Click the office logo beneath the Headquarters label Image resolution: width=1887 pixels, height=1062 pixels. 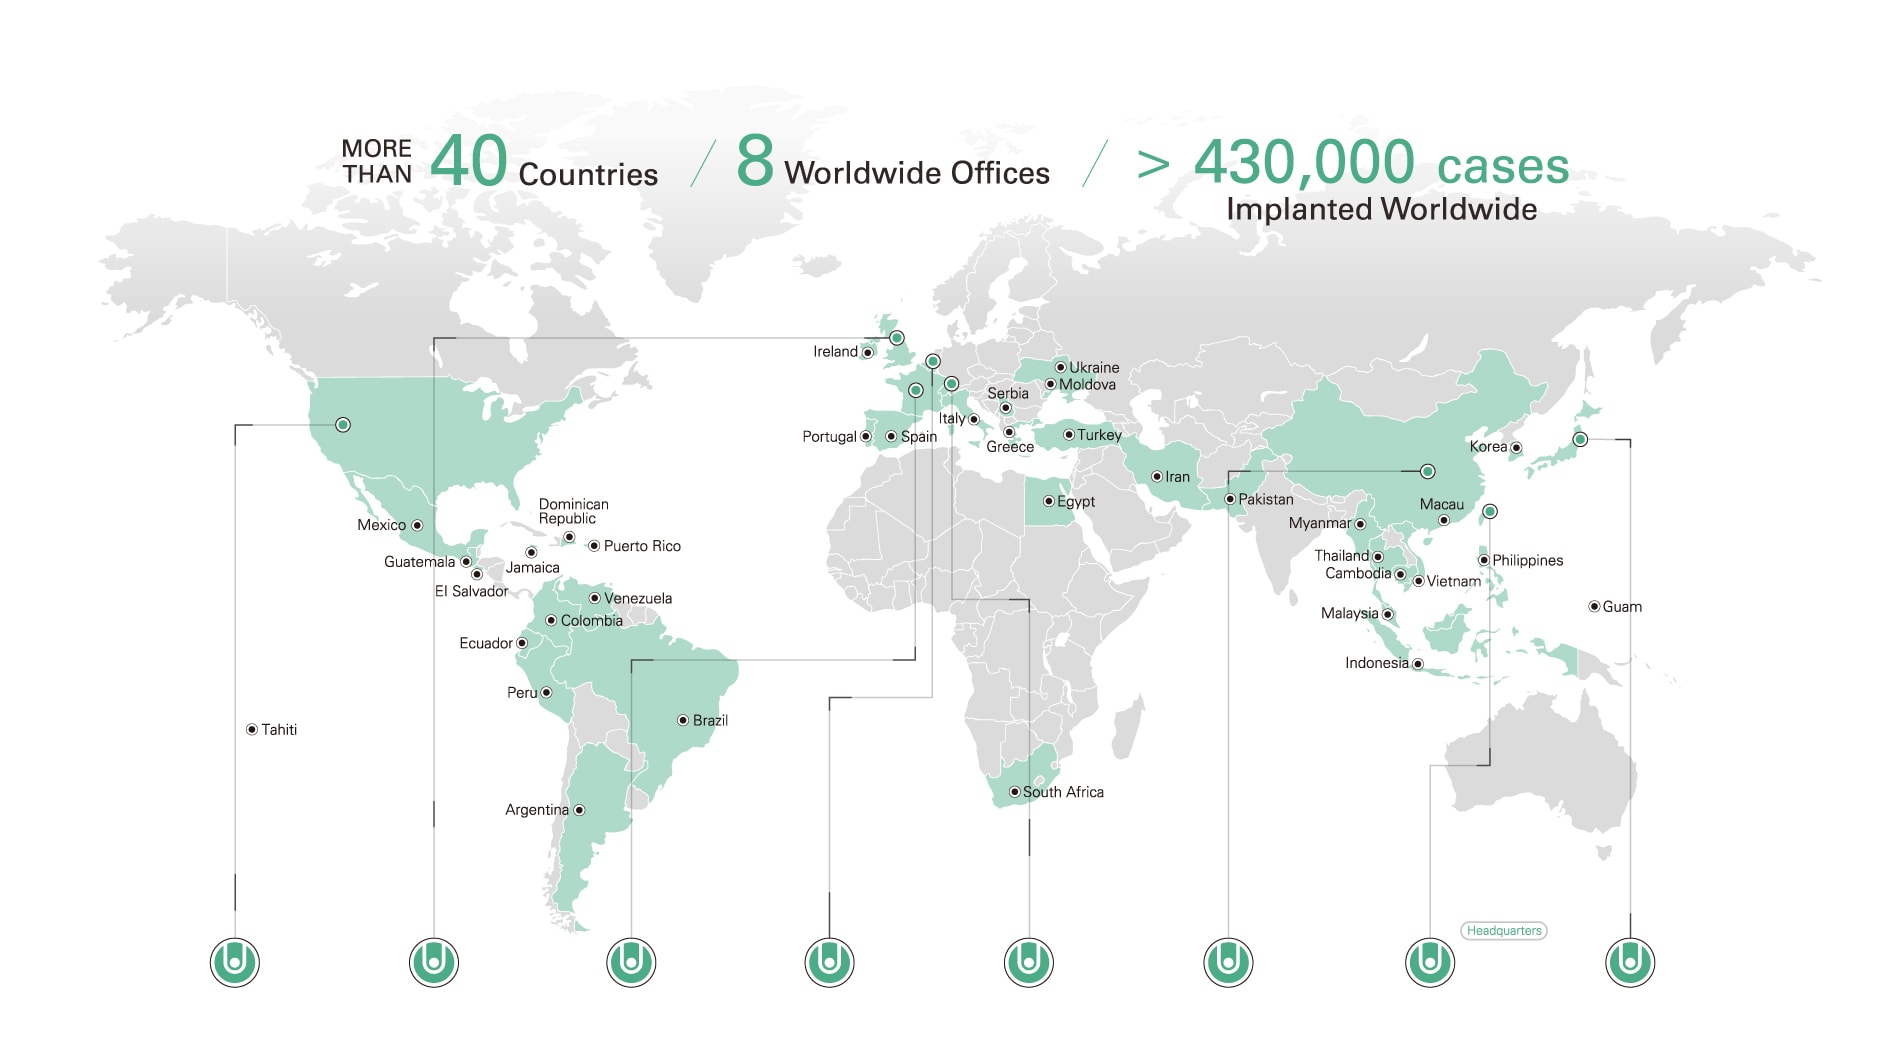1429,963
